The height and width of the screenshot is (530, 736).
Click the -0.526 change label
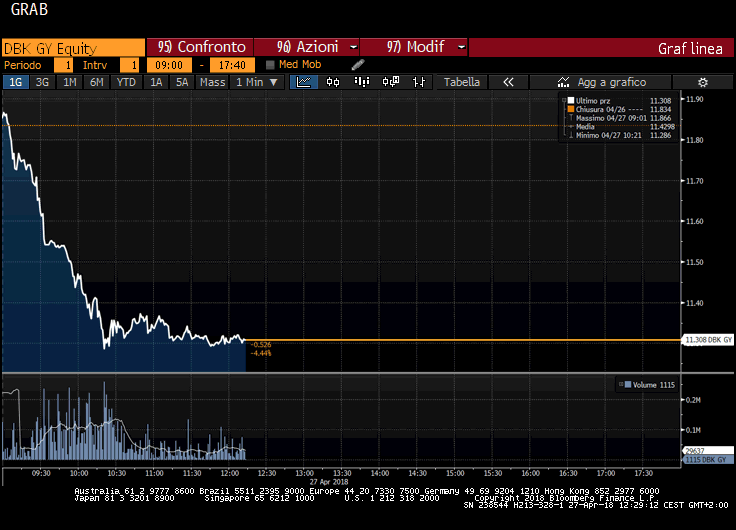coord(261,345)
